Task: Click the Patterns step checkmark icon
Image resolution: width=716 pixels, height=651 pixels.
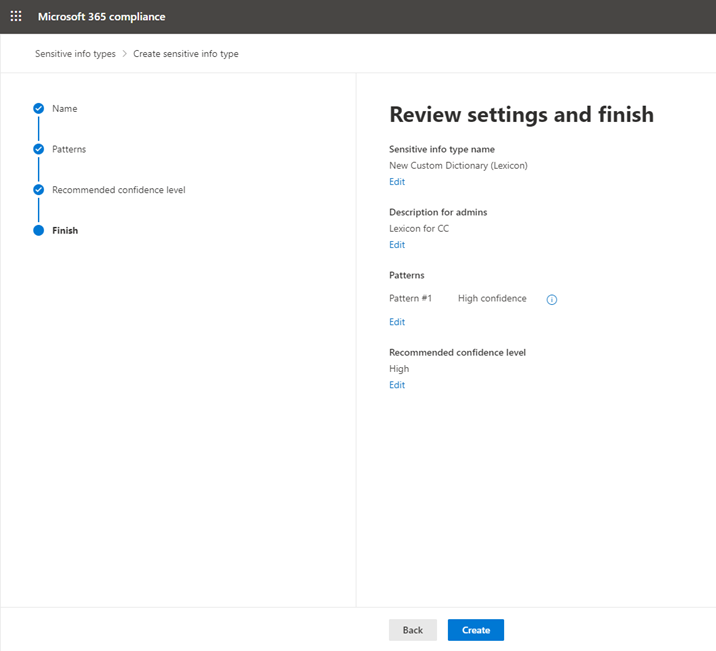Action: click(x=39, y=149)
